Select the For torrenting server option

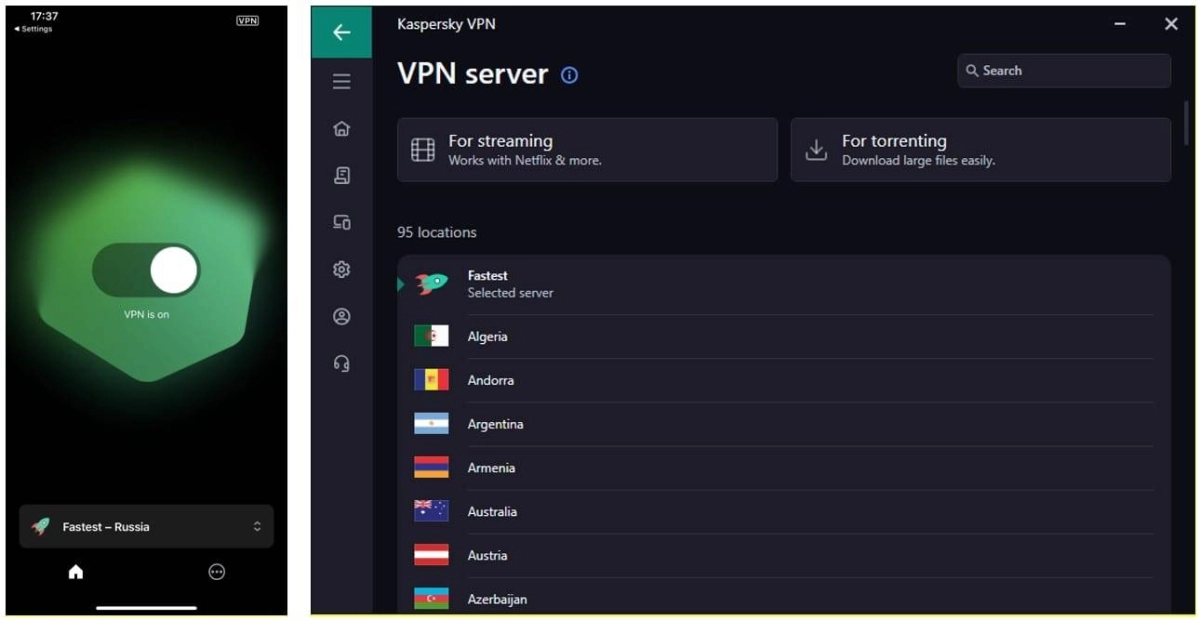(980, 150)
